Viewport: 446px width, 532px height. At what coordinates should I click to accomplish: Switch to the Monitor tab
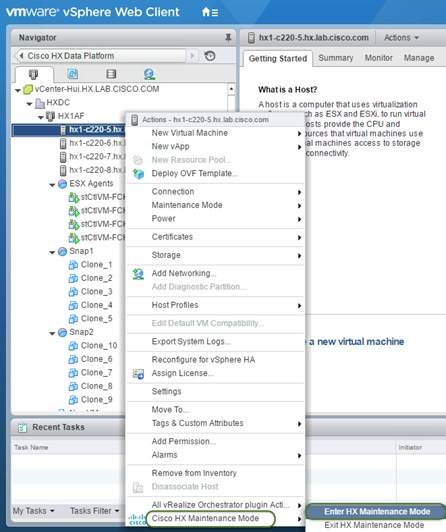(x=379, y=58)
